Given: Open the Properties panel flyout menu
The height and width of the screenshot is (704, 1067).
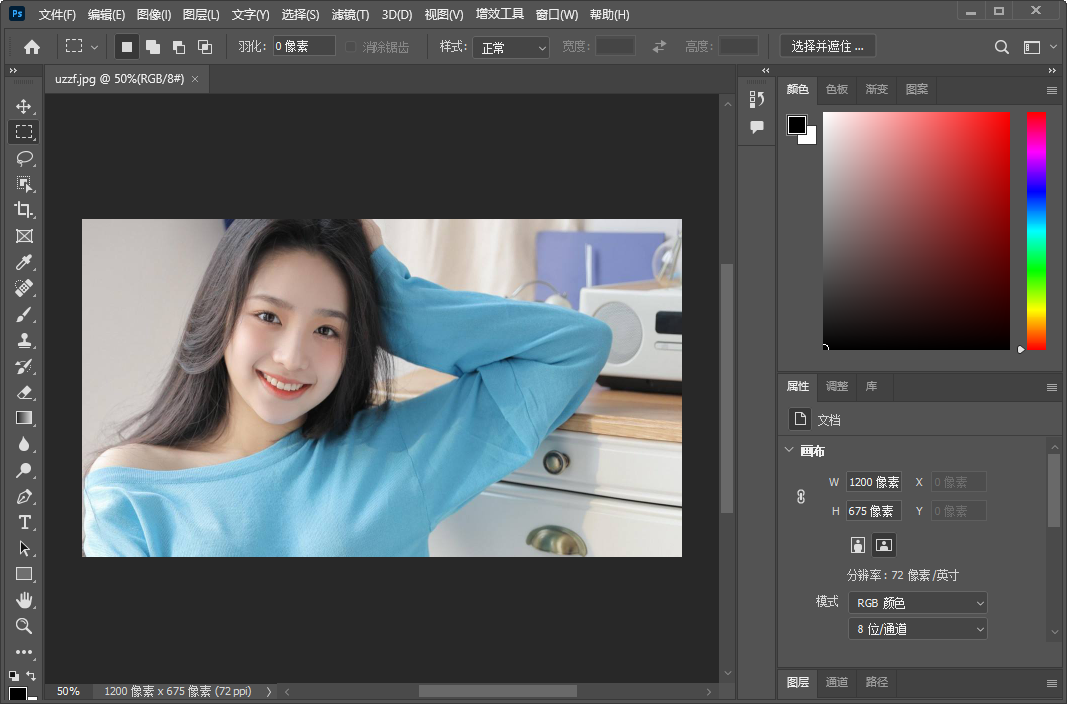Looking at the screenshot, I should coord(1051,387).
